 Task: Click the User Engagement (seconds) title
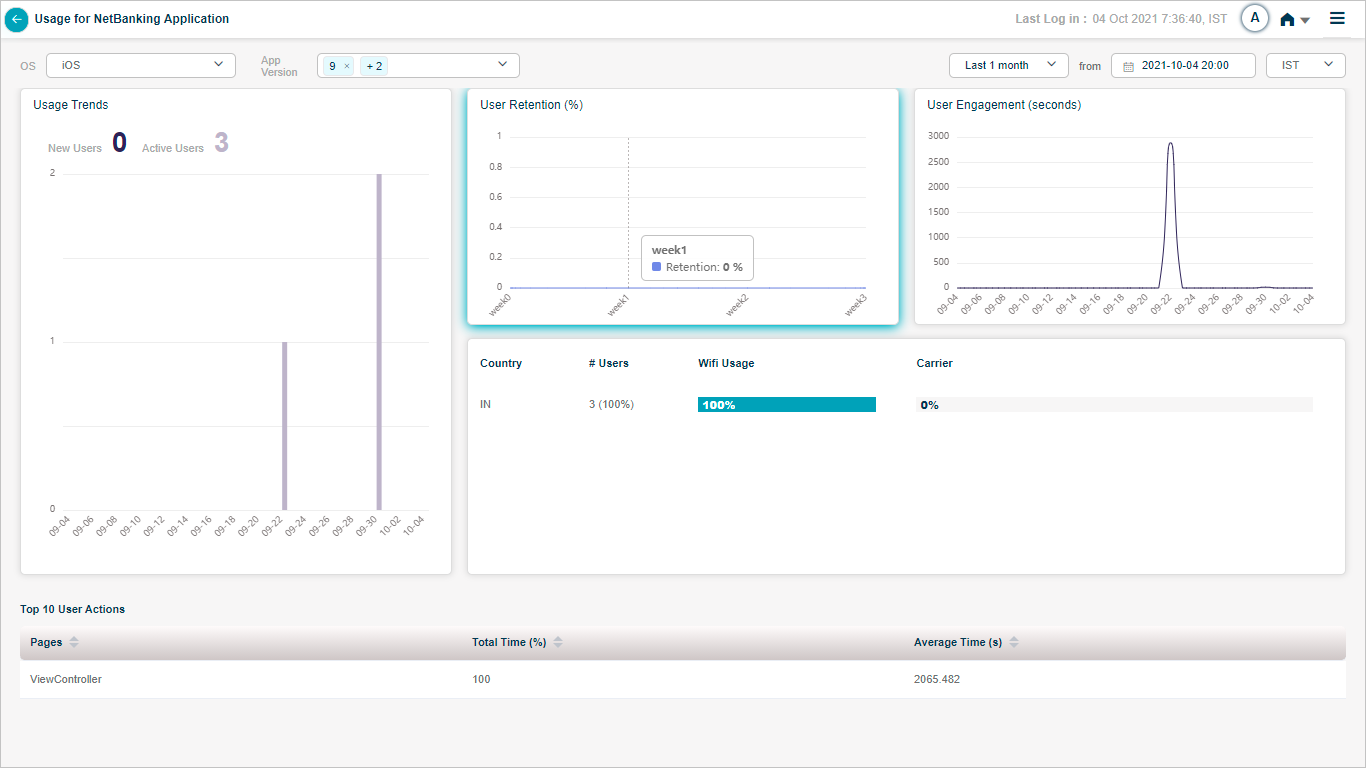point(1004,104)
